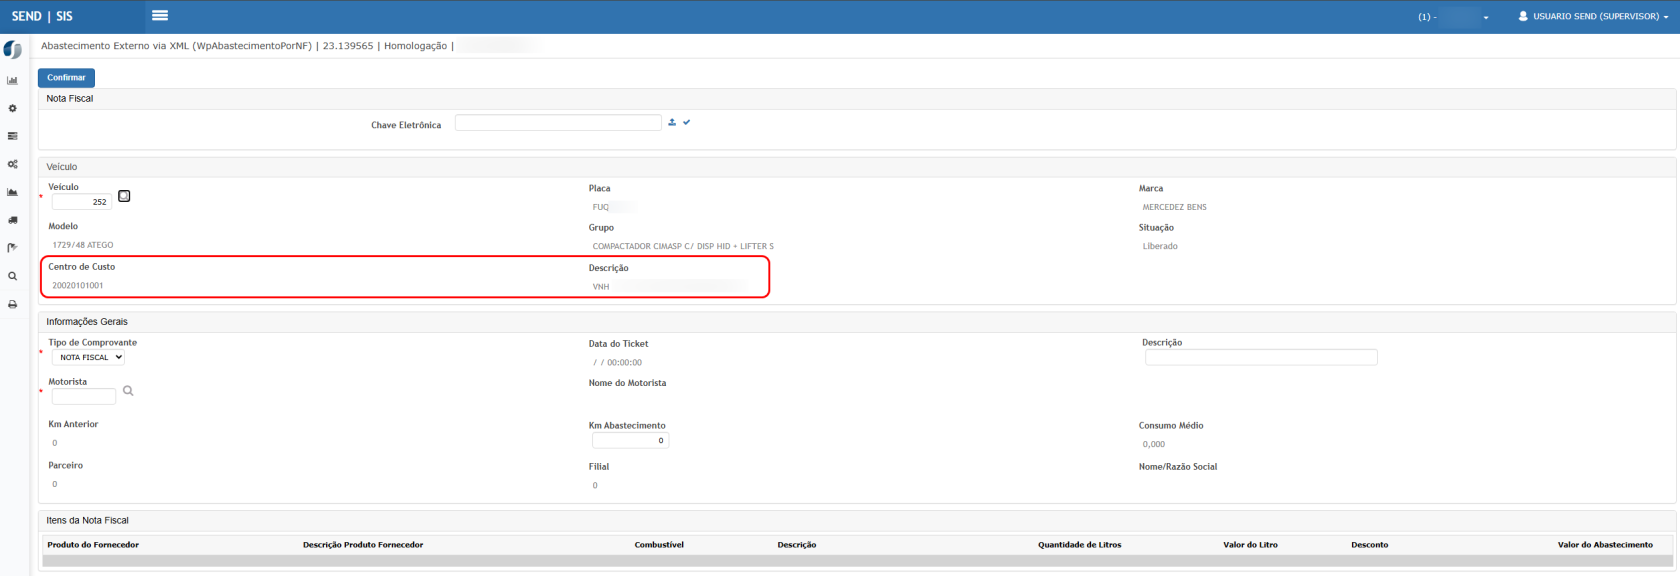
Task: Open the SEND logo home icon in the sidebar
Action: [13, 49]
